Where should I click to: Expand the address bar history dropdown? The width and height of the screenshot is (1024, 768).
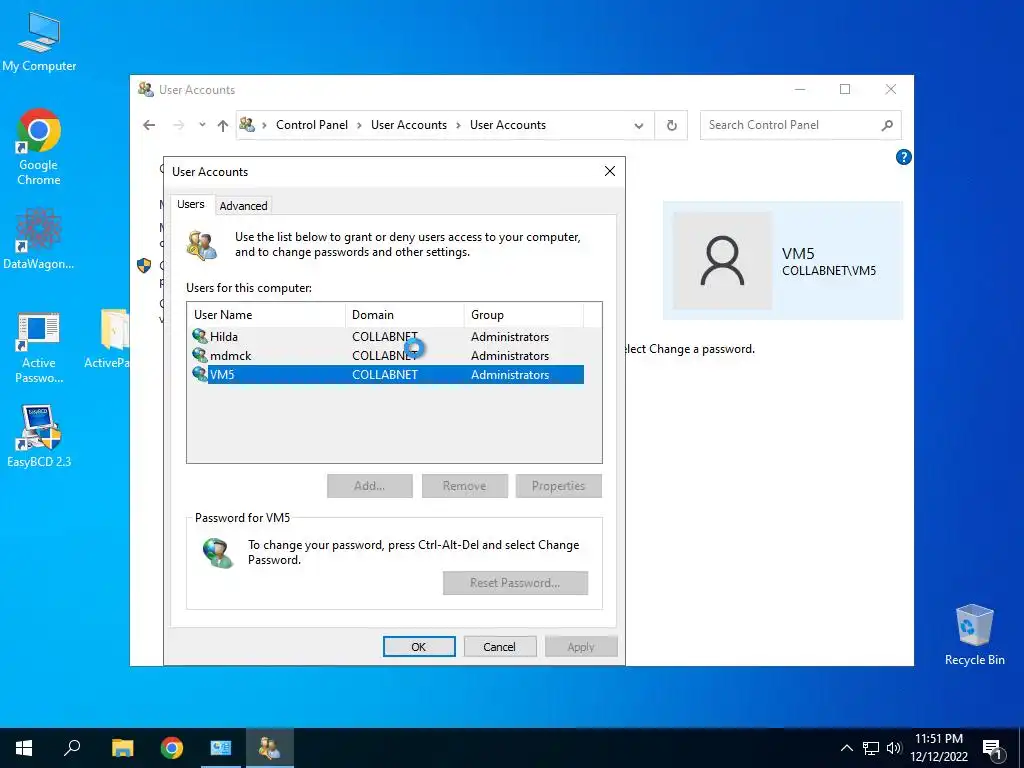click(639, 125)
